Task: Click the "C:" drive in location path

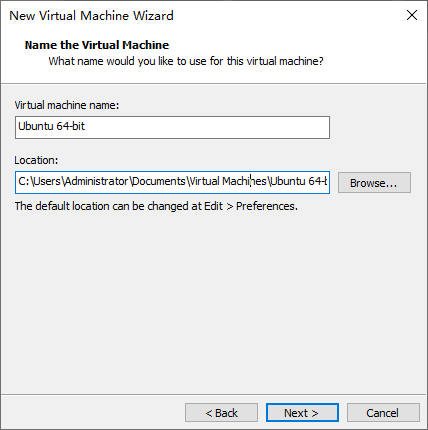Action: (x=24, y=181)
